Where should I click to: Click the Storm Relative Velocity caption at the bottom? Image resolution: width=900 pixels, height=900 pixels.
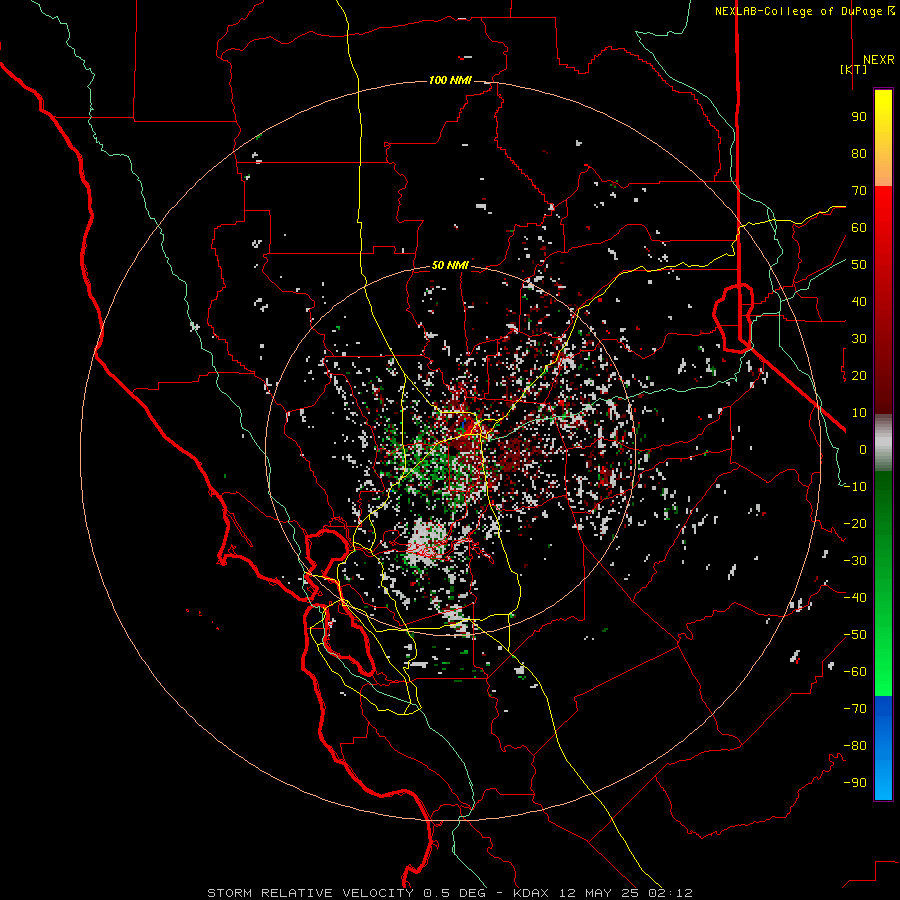pyautogui.click(x=450, y=893)
